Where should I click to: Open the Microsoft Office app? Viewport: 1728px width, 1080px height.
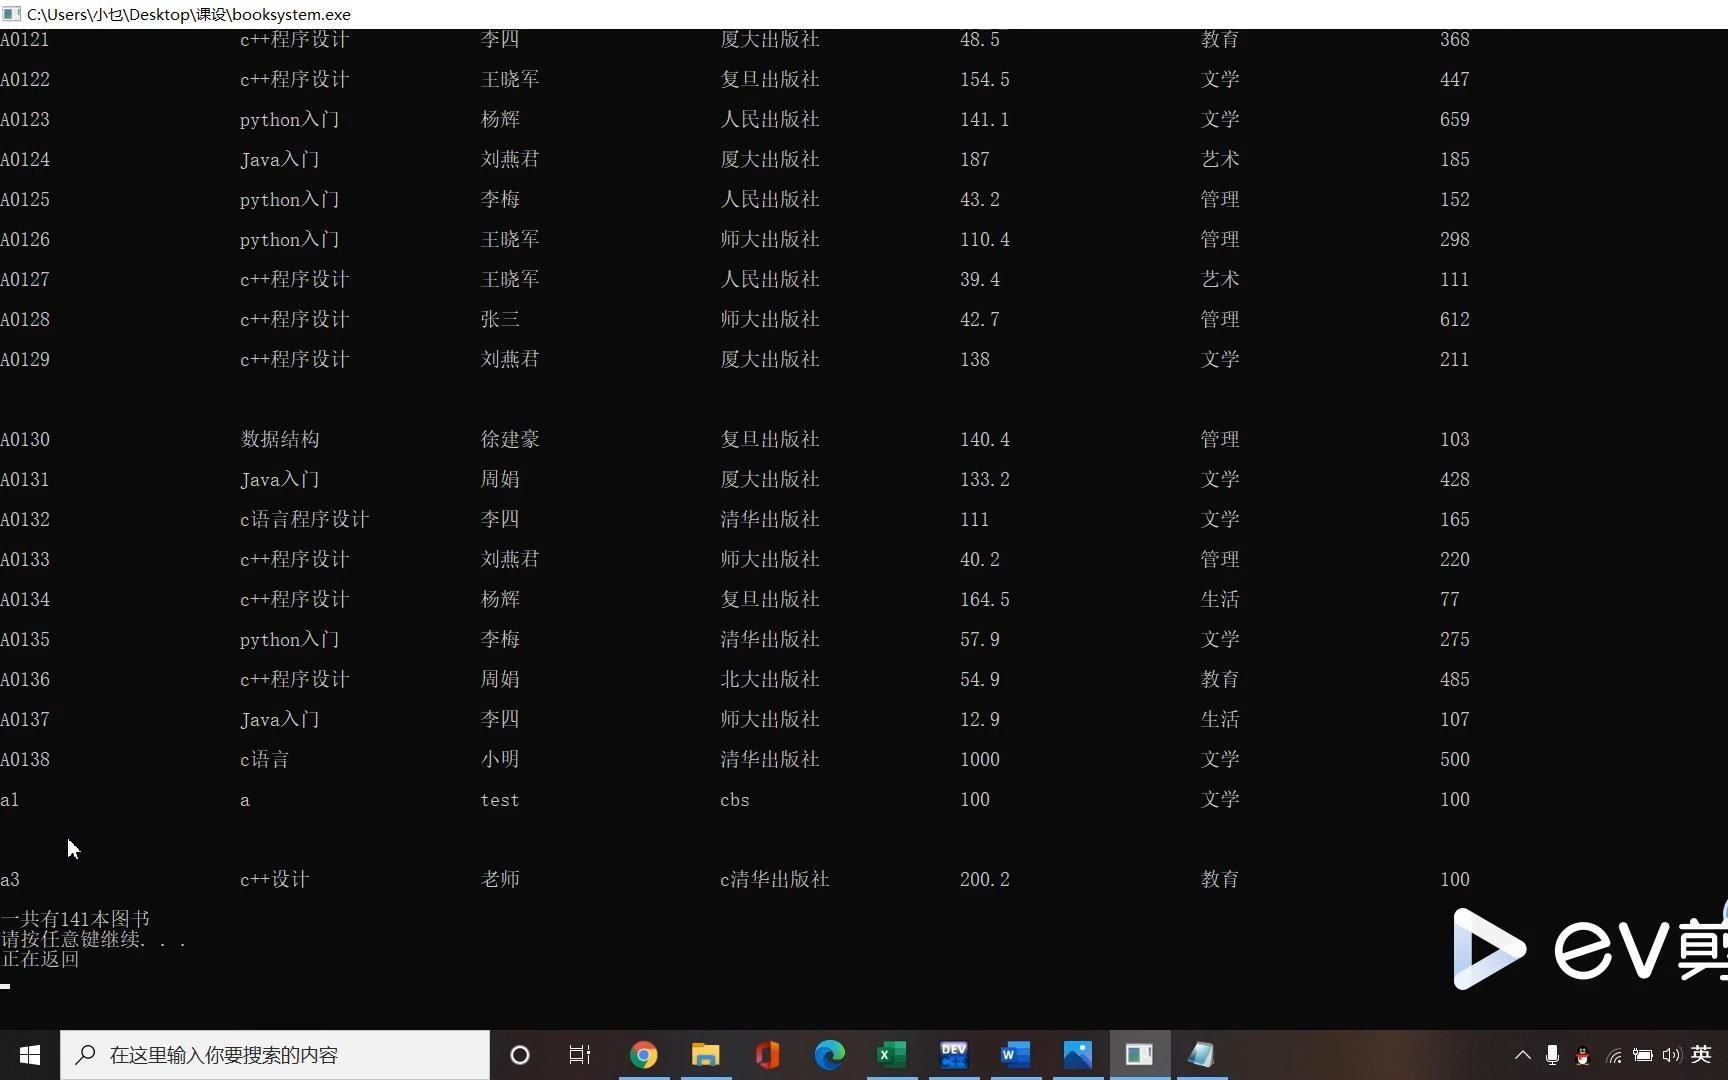point(767,1054)
